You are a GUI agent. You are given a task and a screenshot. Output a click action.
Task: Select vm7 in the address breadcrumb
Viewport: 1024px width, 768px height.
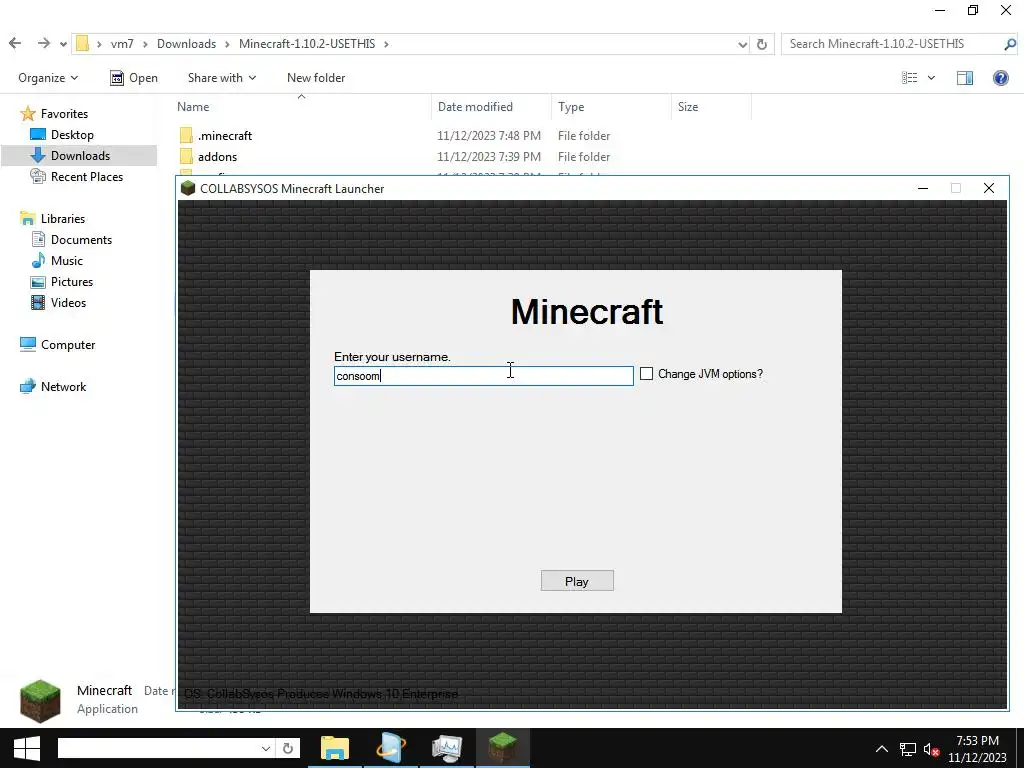coord(122,44)
